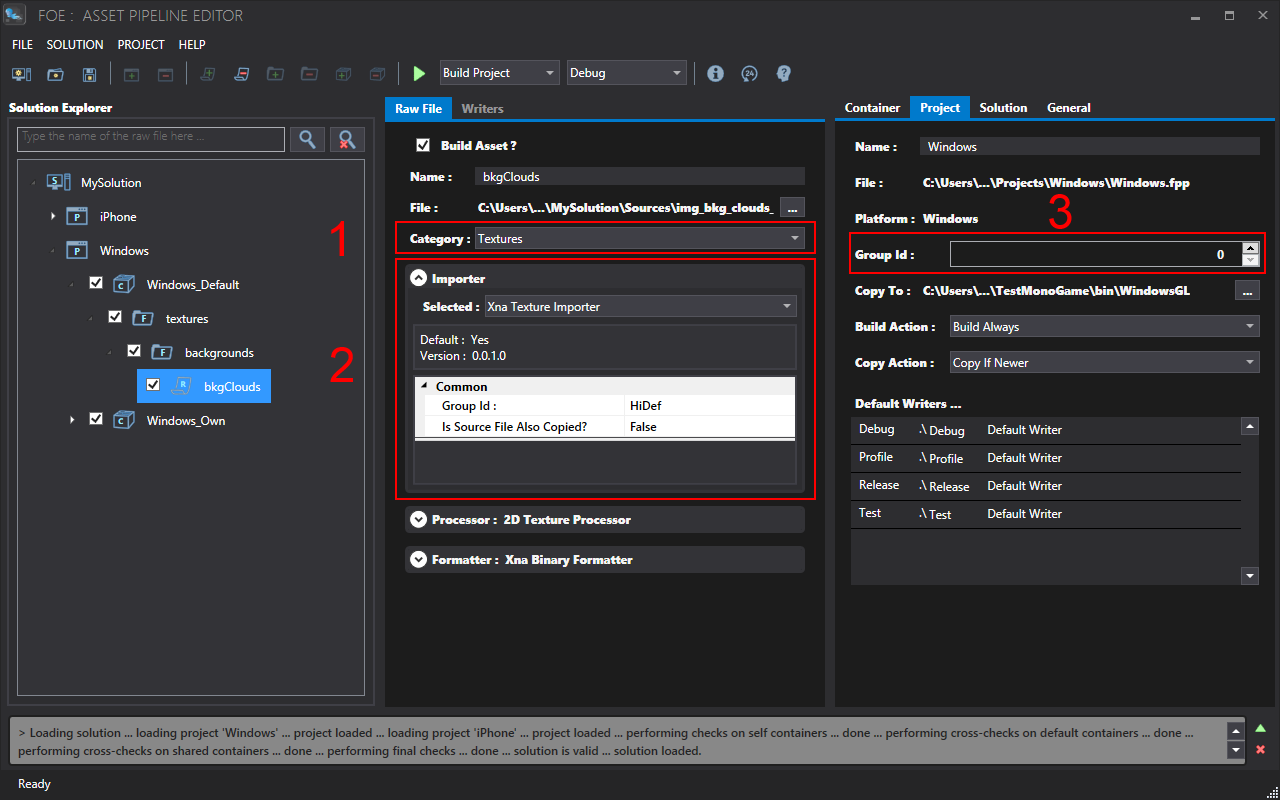
Task: Click the green Run build play icon
Action: coord(419,73)
